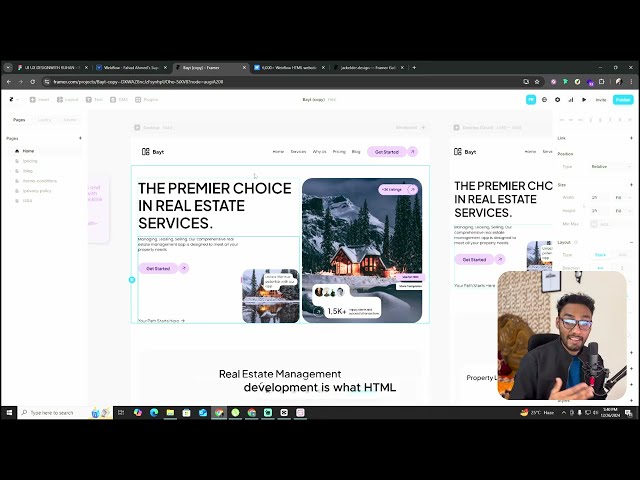640x480 pixels.
Task: Select Grid layout type
Action: (622, 255)
